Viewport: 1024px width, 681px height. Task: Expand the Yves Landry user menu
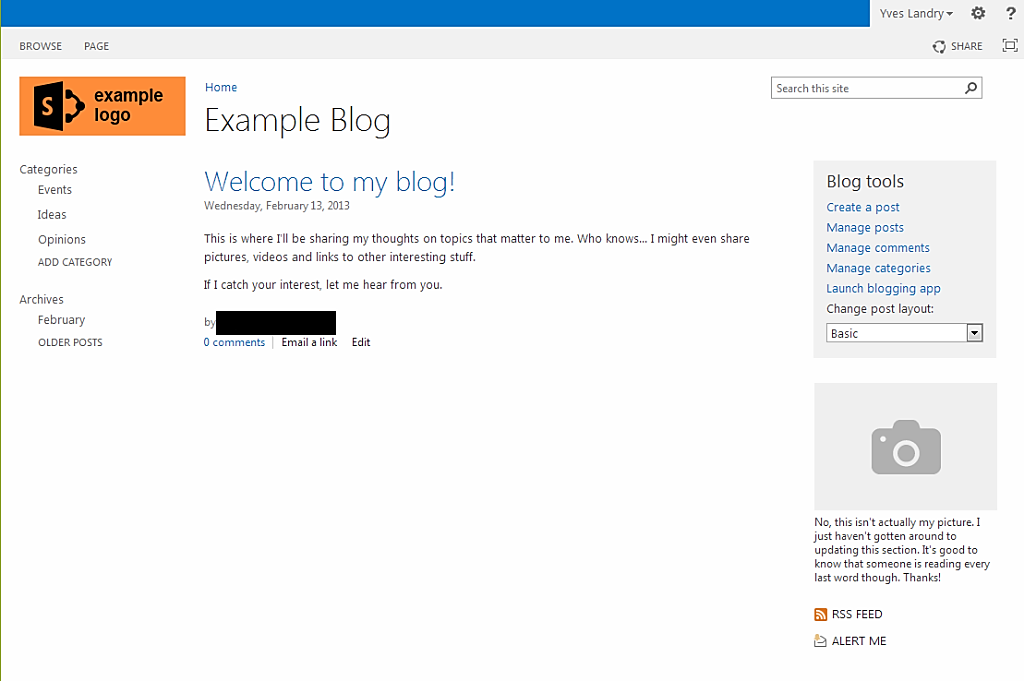click(916, 13)
